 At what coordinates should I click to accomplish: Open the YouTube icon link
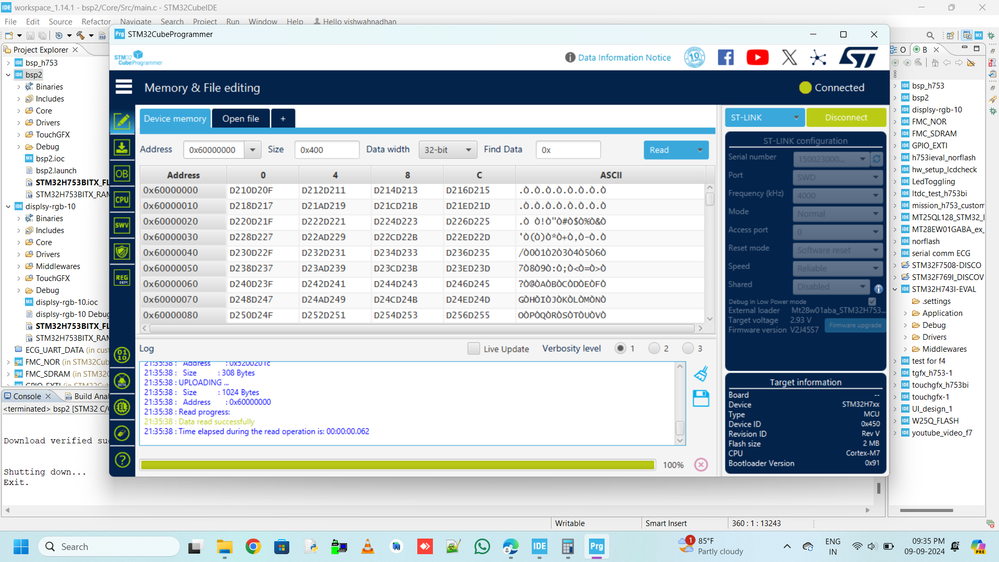tap(758, 57)
